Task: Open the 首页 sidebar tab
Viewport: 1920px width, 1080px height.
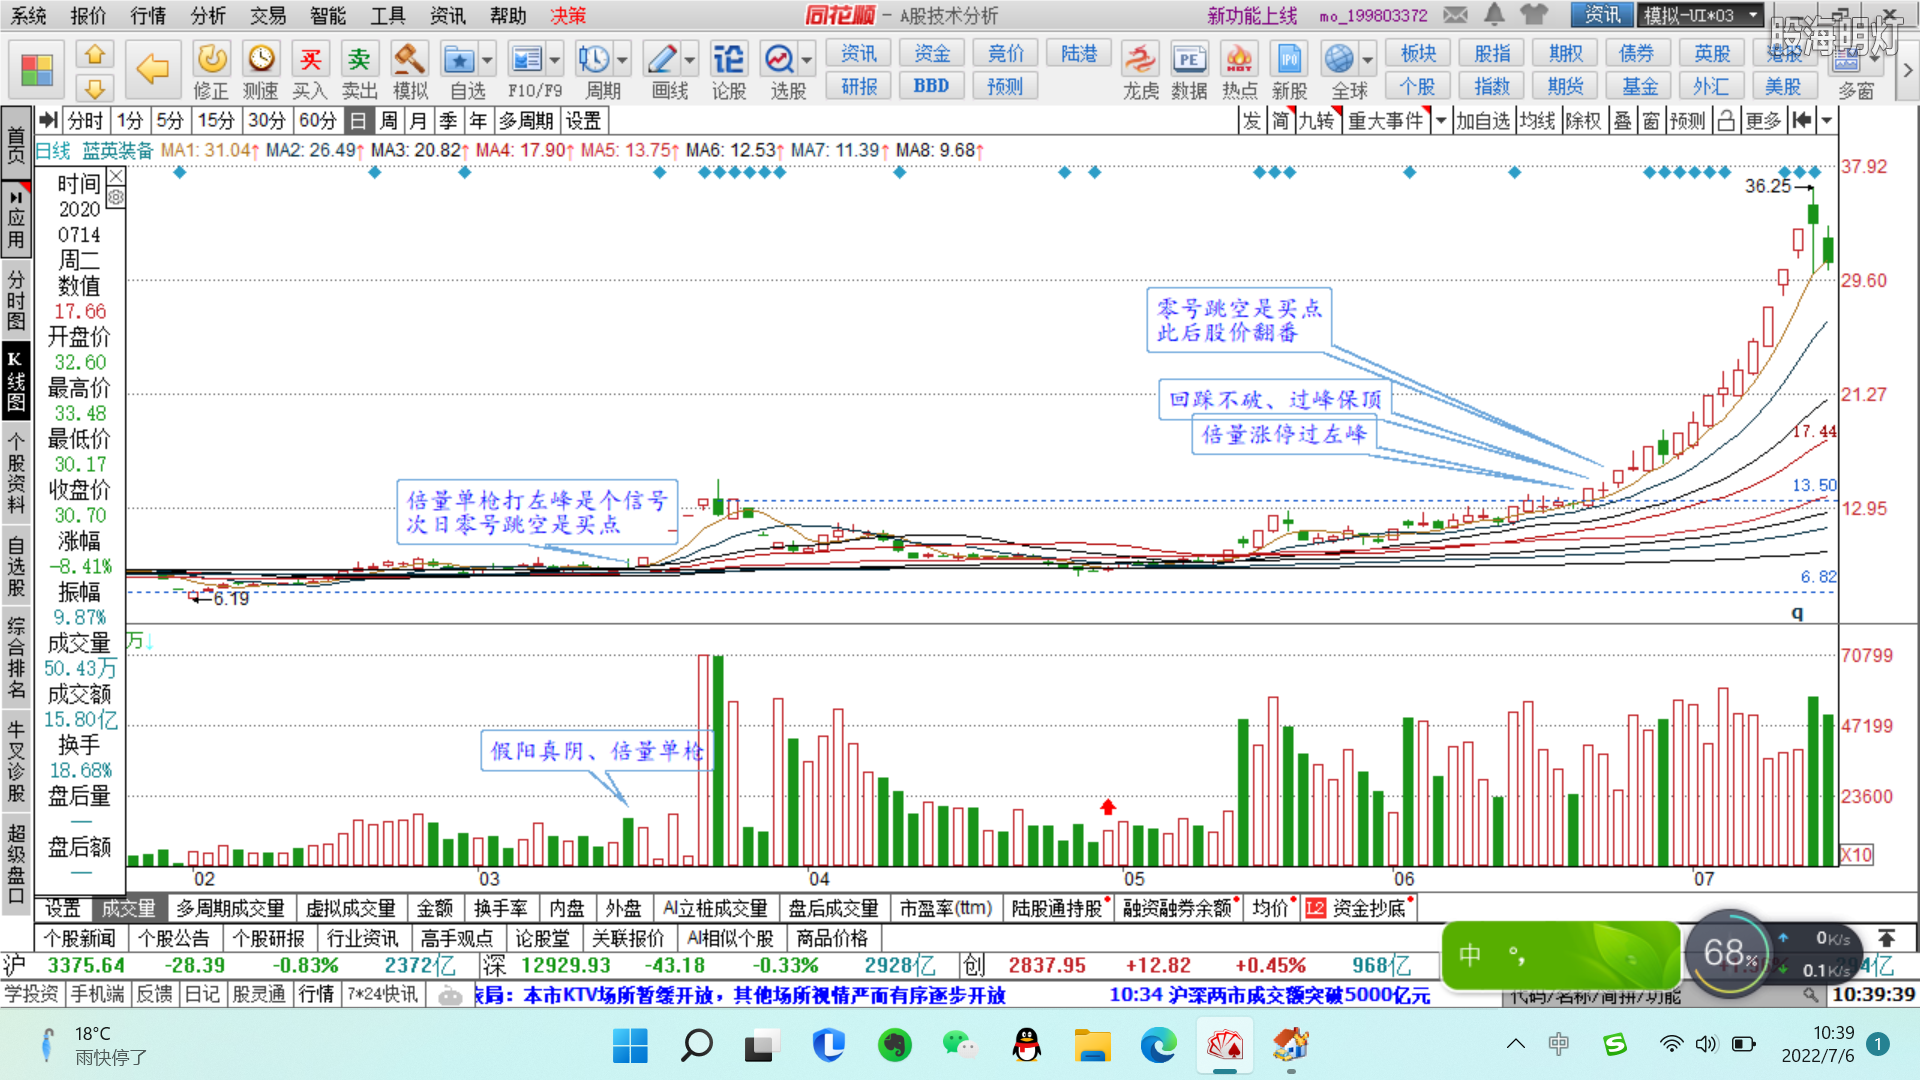Action: pos(16,144)
